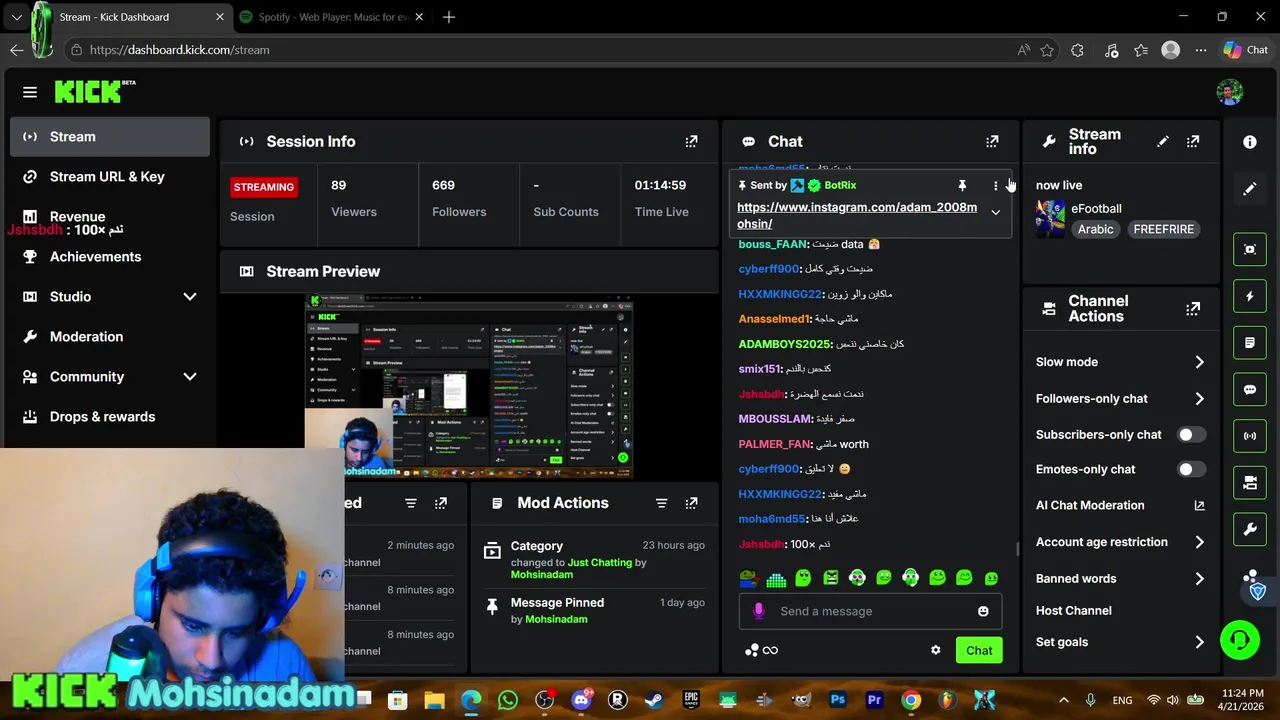
Task: Edit Stream info with the pencil icon
Action: pyautogui.click(x=1162, y=142)
